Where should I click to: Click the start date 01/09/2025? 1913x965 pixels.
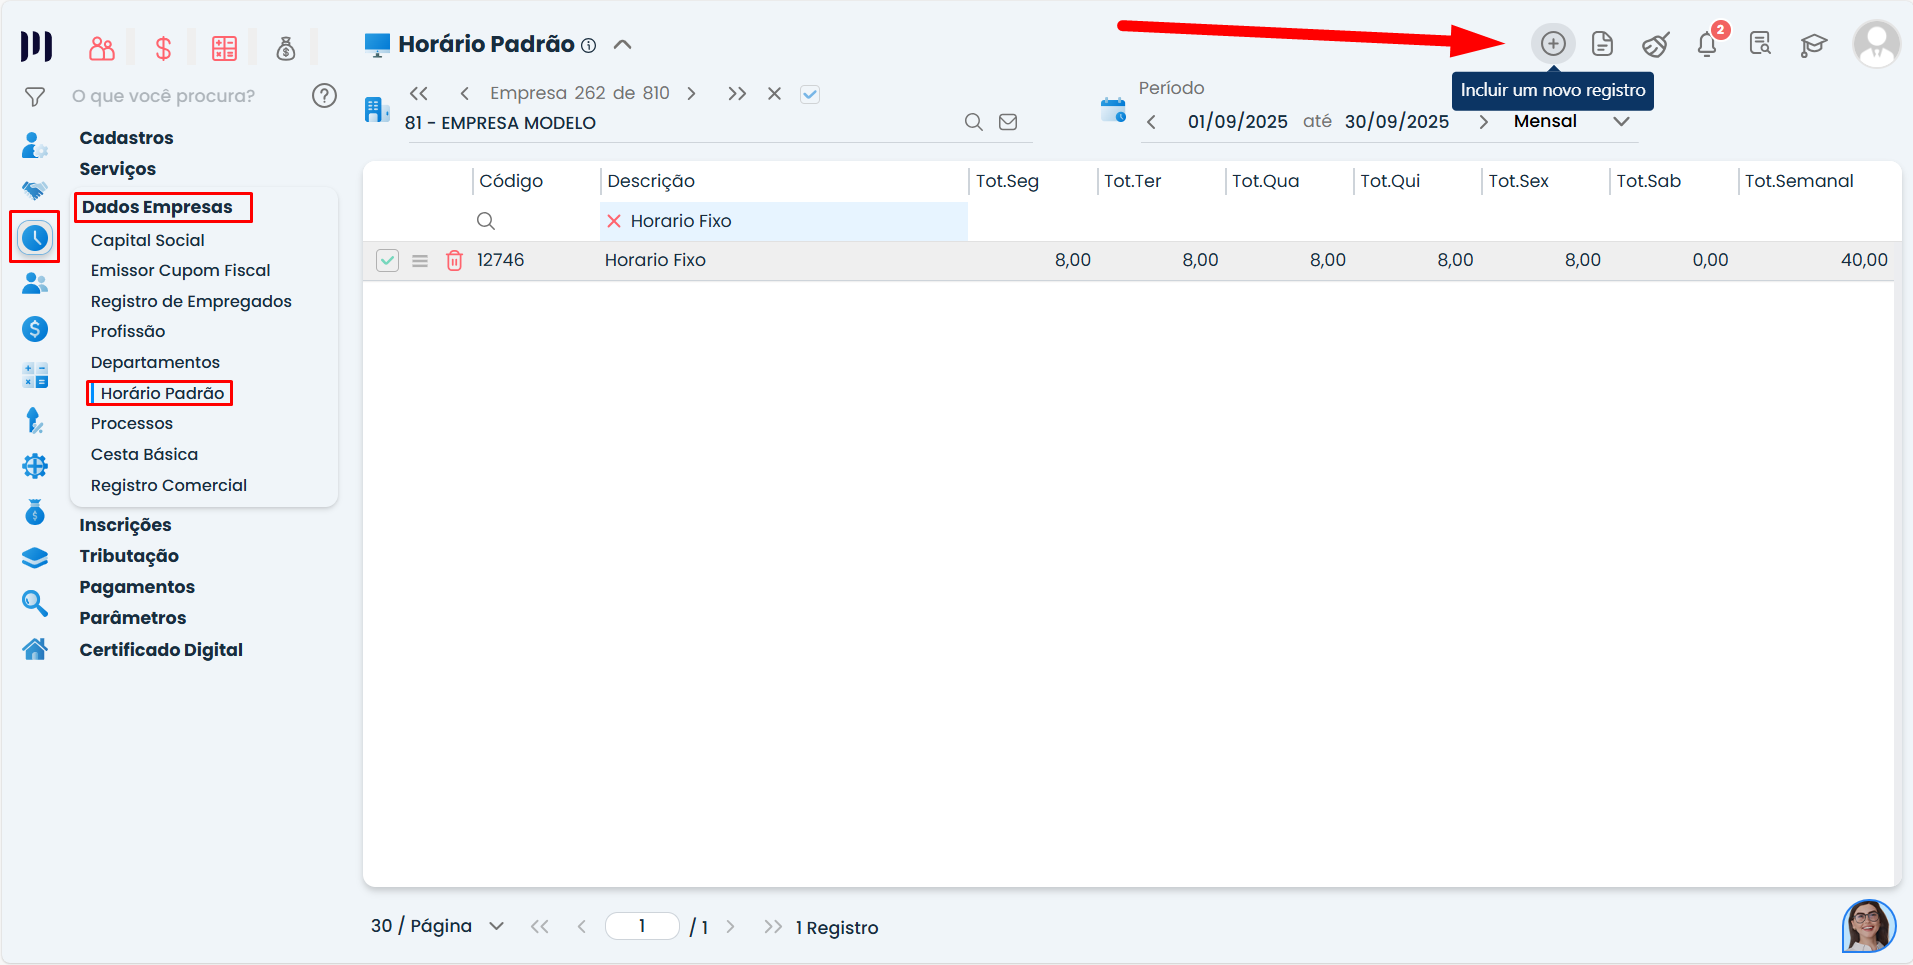pos(1237,122)
